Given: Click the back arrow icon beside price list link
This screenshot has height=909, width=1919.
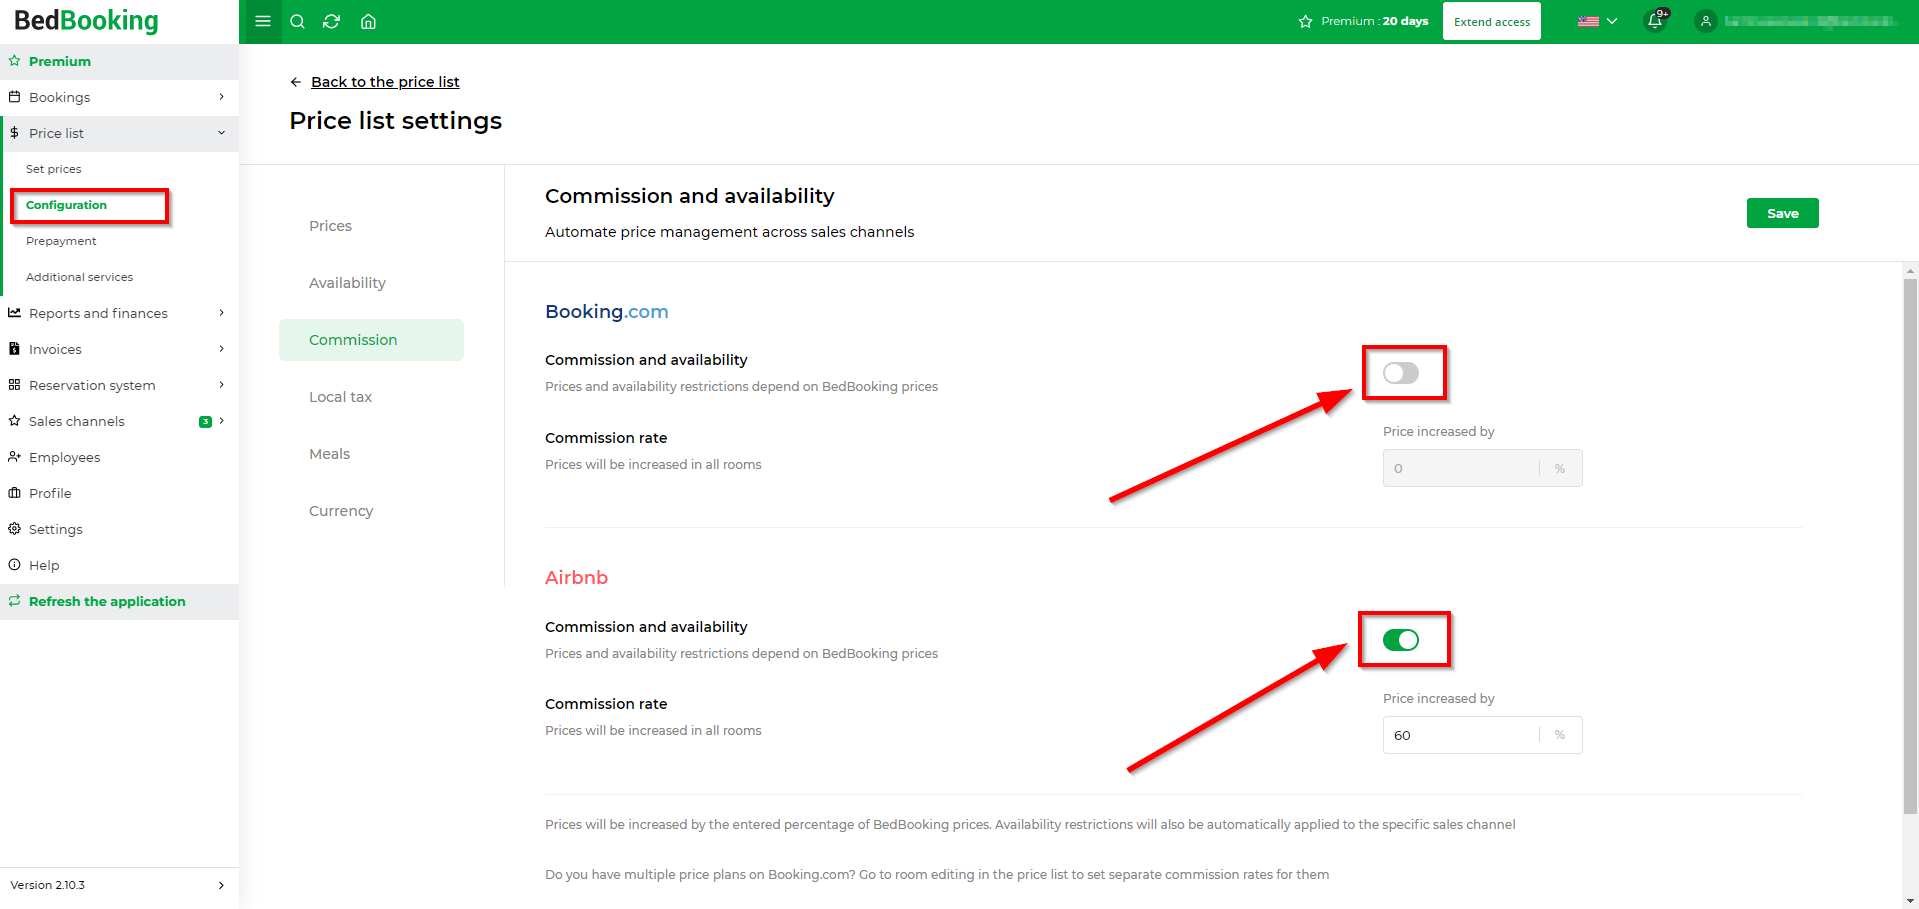Looking at the screenshot, I should coord(296,82).
